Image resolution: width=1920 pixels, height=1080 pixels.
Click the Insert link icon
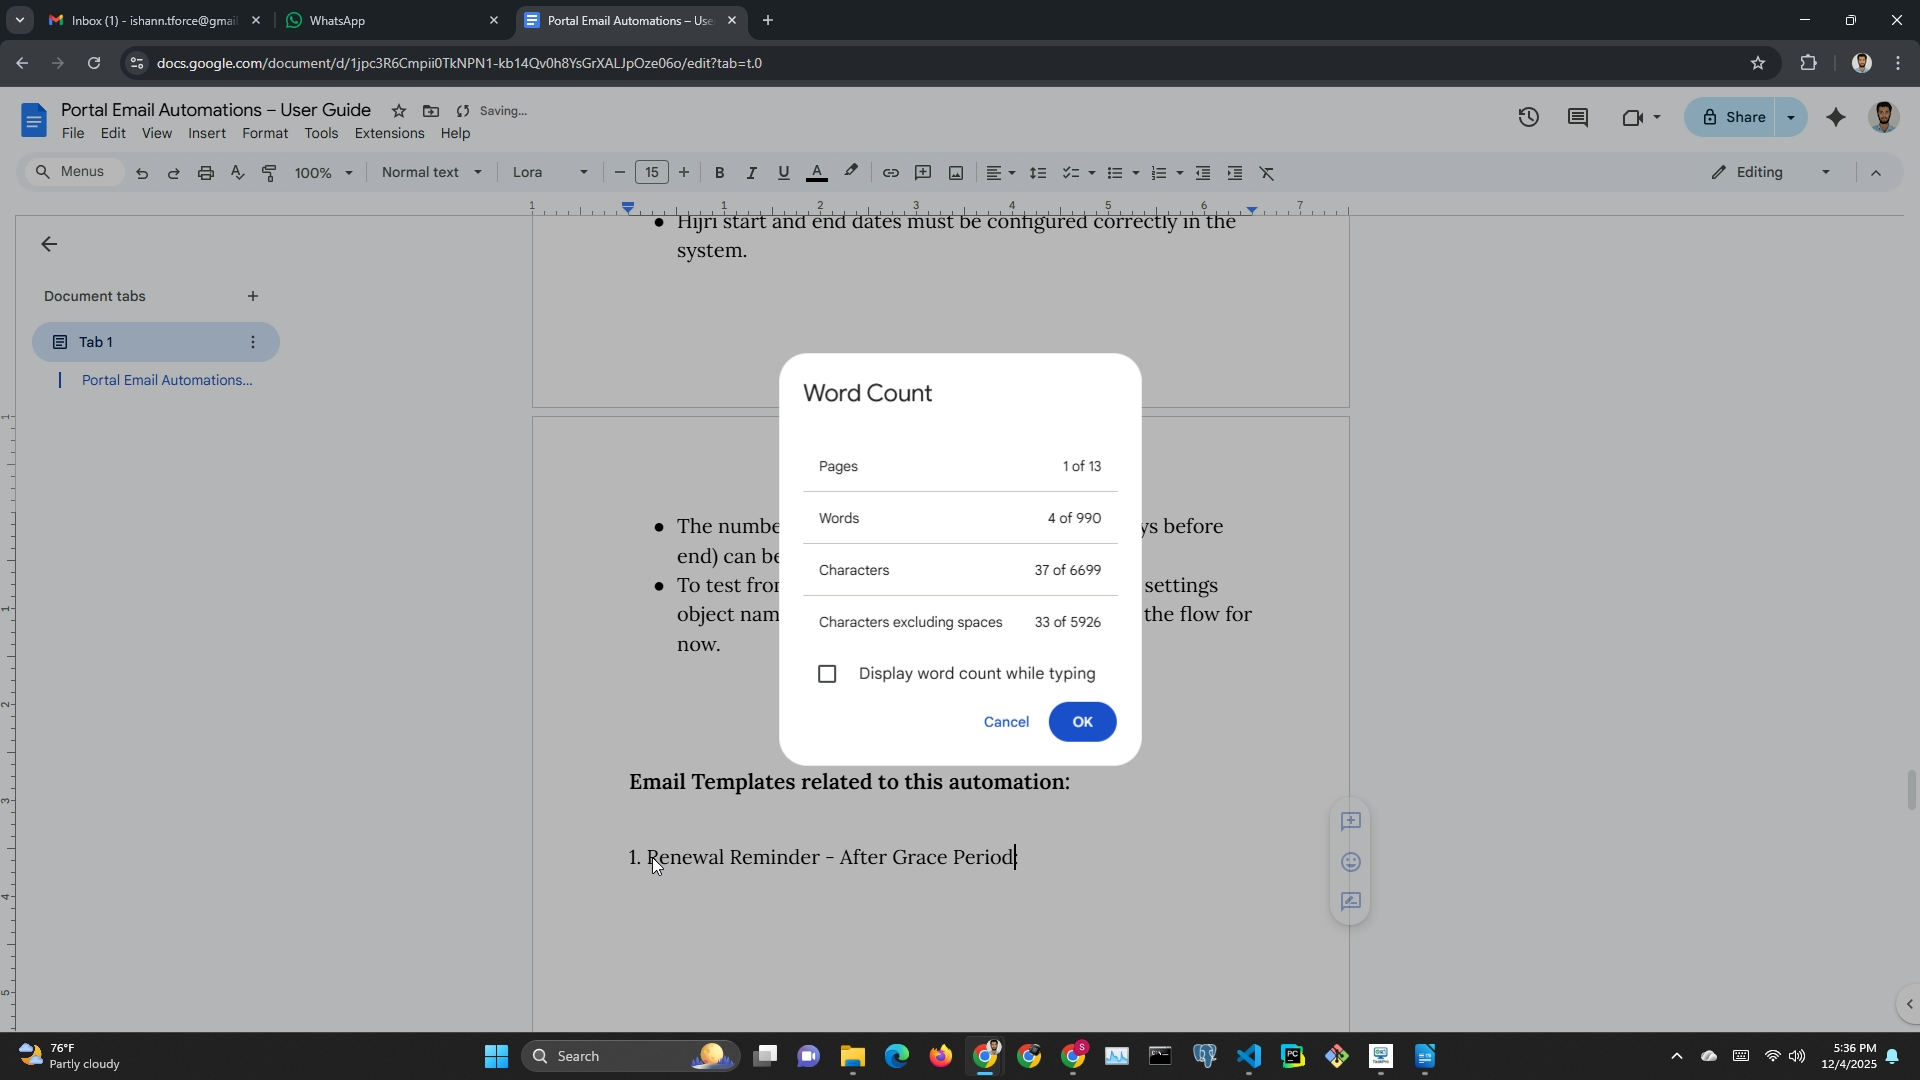click(890, 173)
